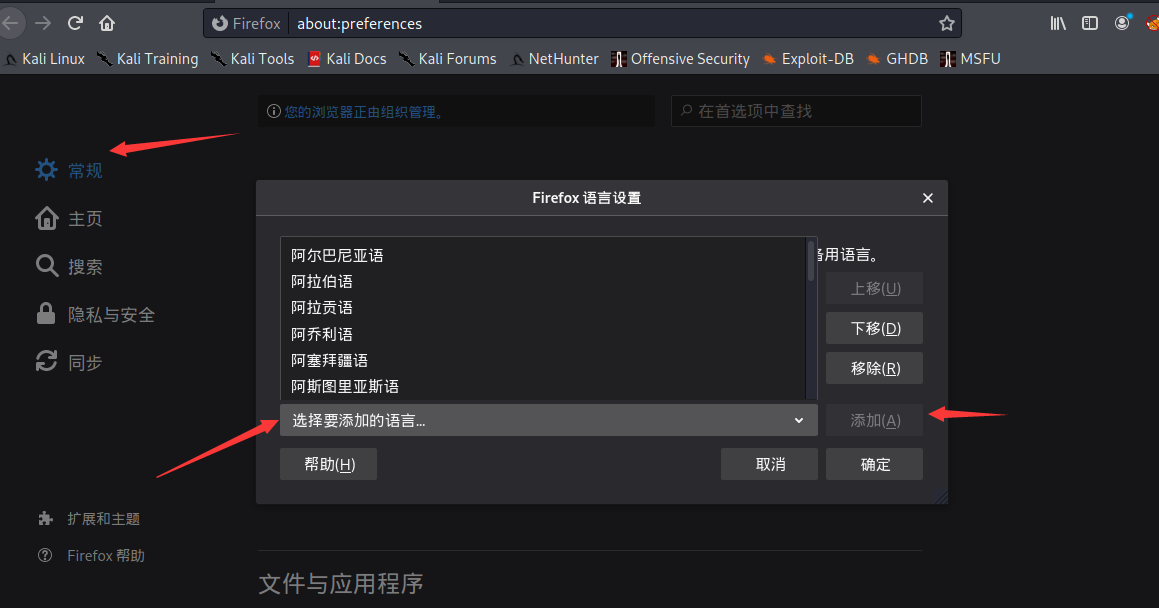This screenshot has width=1159, height=608.
Task: Click the 添加(A) button
Action: click(x=874, y=420)
